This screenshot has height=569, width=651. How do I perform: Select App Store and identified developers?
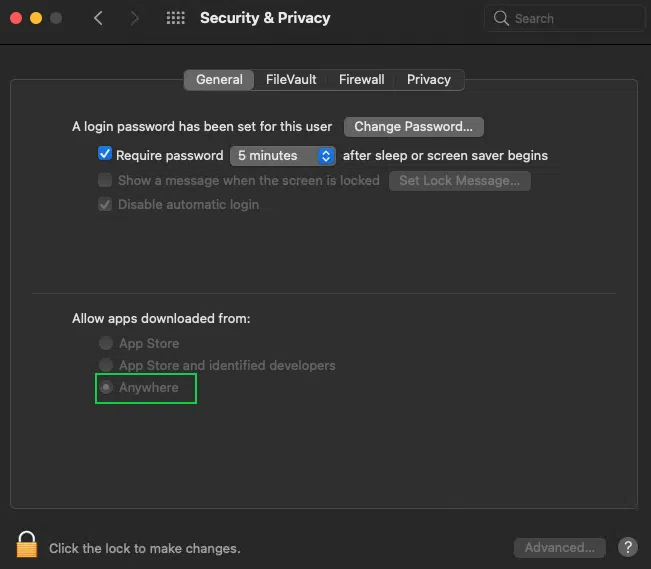[106, 365]
